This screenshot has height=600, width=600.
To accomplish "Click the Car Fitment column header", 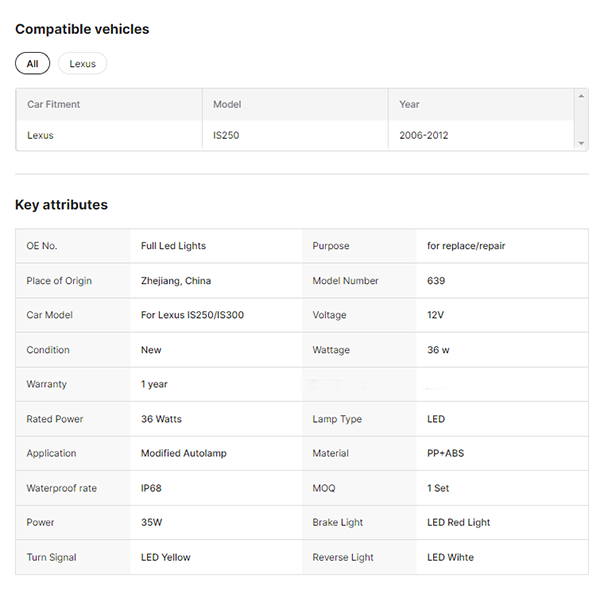I will pyautogui.click(x=54, y=104).
